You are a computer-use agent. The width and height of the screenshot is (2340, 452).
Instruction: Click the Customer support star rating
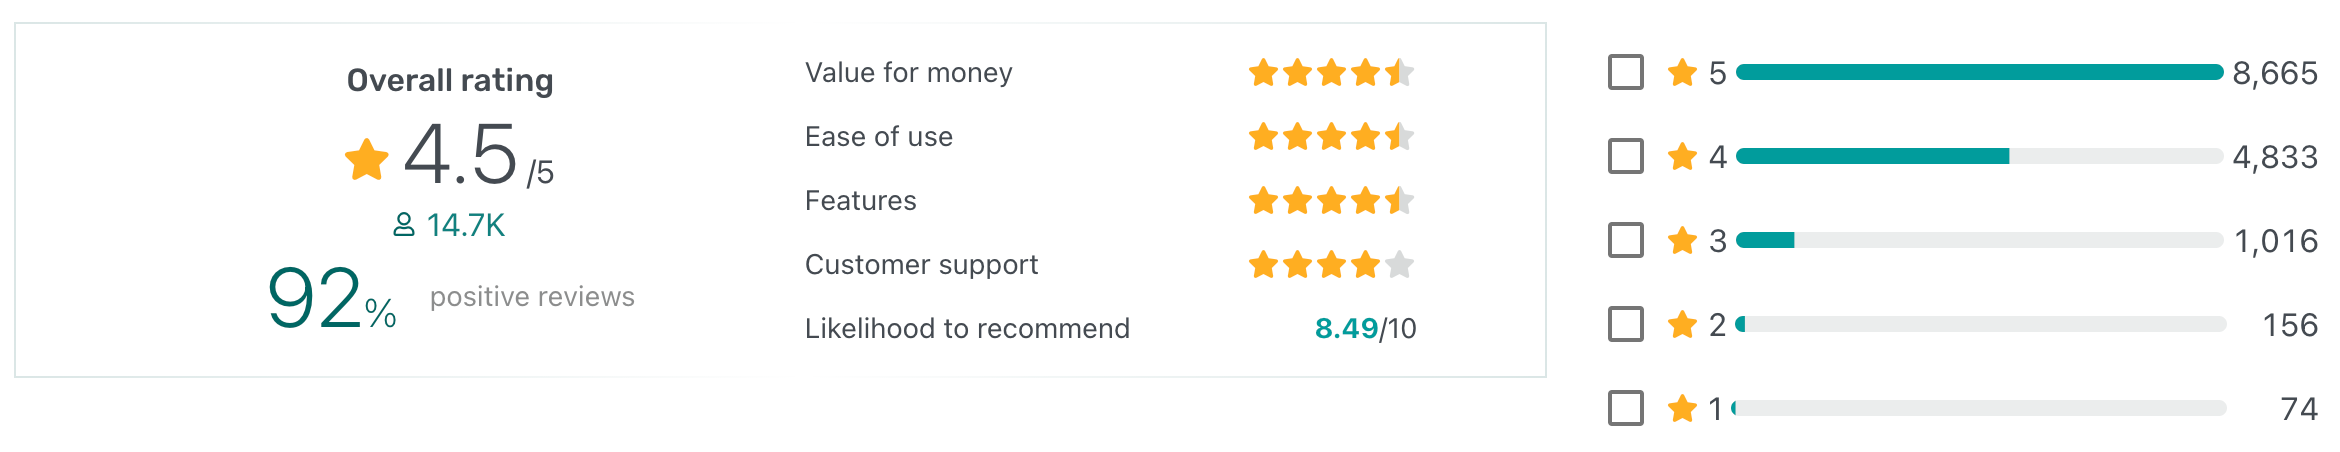click(1332, 264)
